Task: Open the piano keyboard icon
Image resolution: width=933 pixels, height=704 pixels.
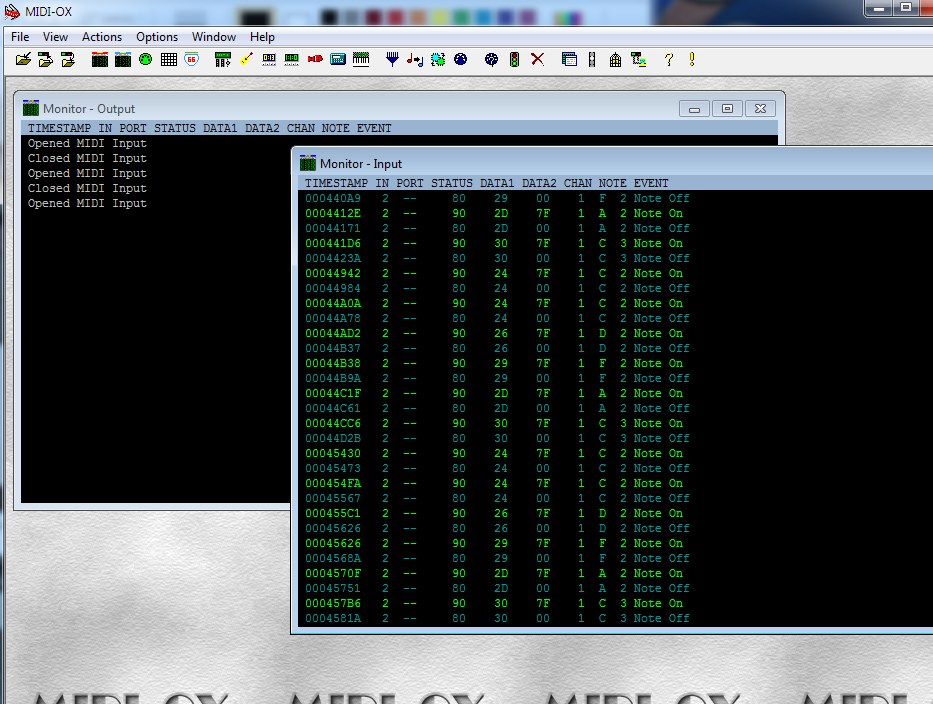Action: coord(361,60)
